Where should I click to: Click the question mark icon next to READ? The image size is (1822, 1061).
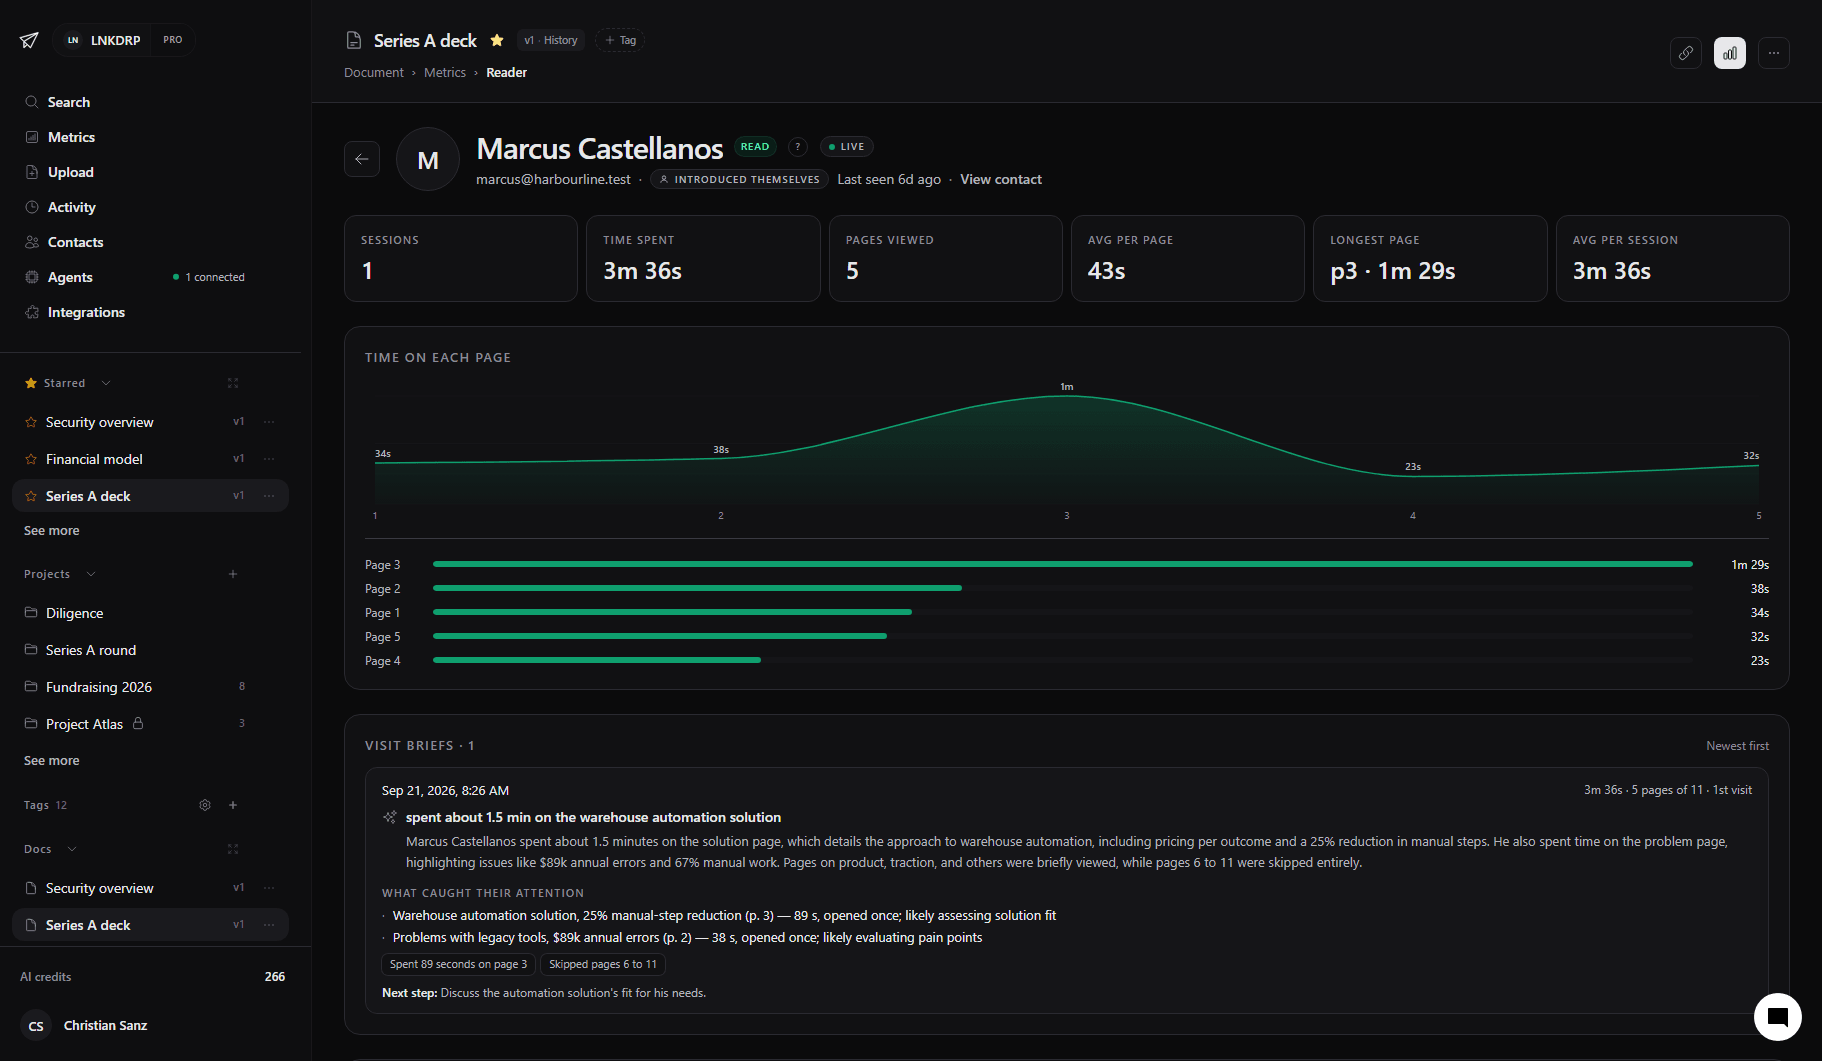(x=797, y=147)
